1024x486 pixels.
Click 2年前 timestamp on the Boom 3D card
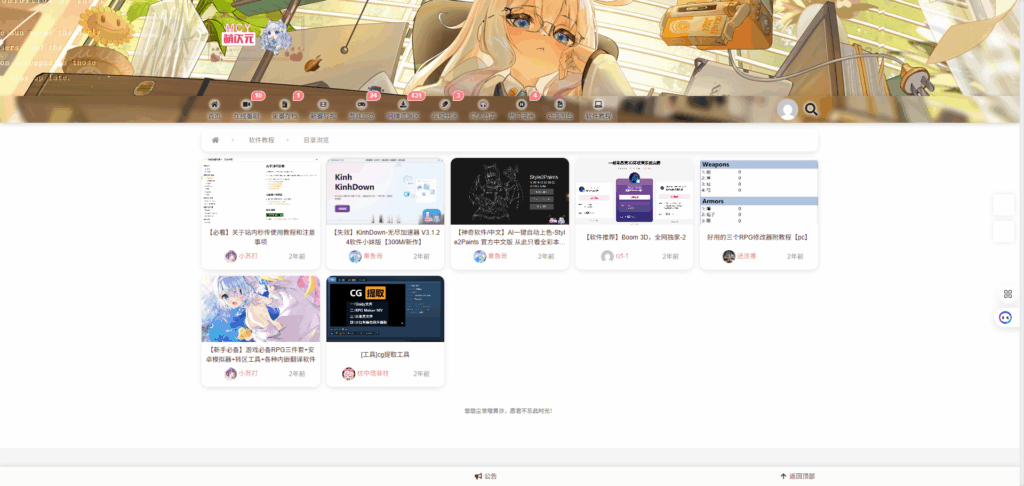[x=671, y=257]
